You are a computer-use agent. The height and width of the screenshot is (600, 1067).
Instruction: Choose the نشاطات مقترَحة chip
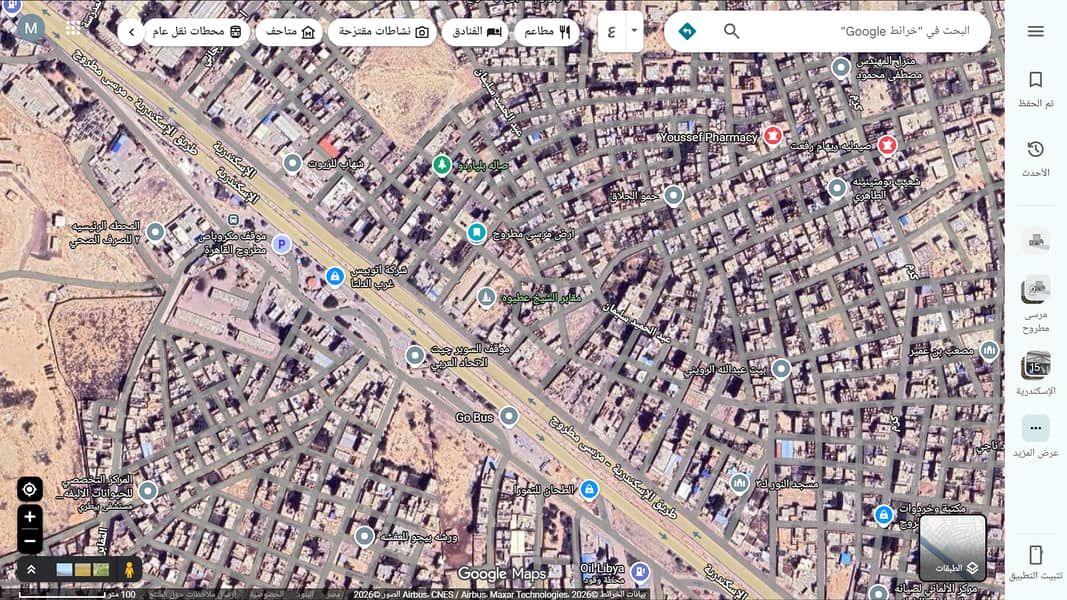point(384,32)
